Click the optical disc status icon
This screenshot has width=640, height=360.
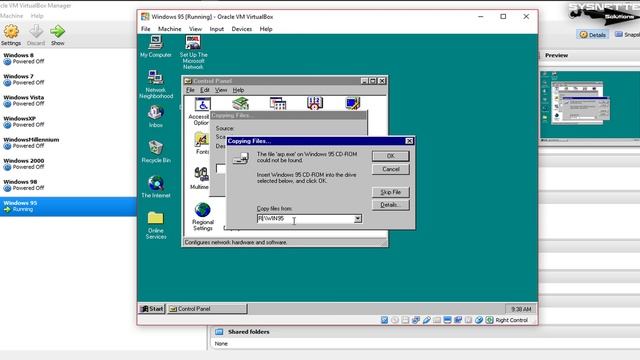click(395, 320)
